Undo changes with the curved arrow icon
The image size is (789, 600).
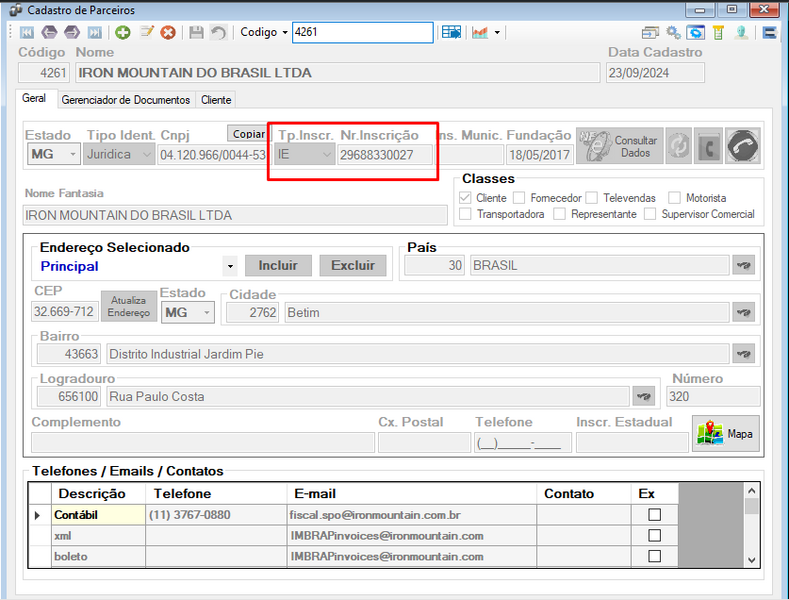click(x=218, y=33)
